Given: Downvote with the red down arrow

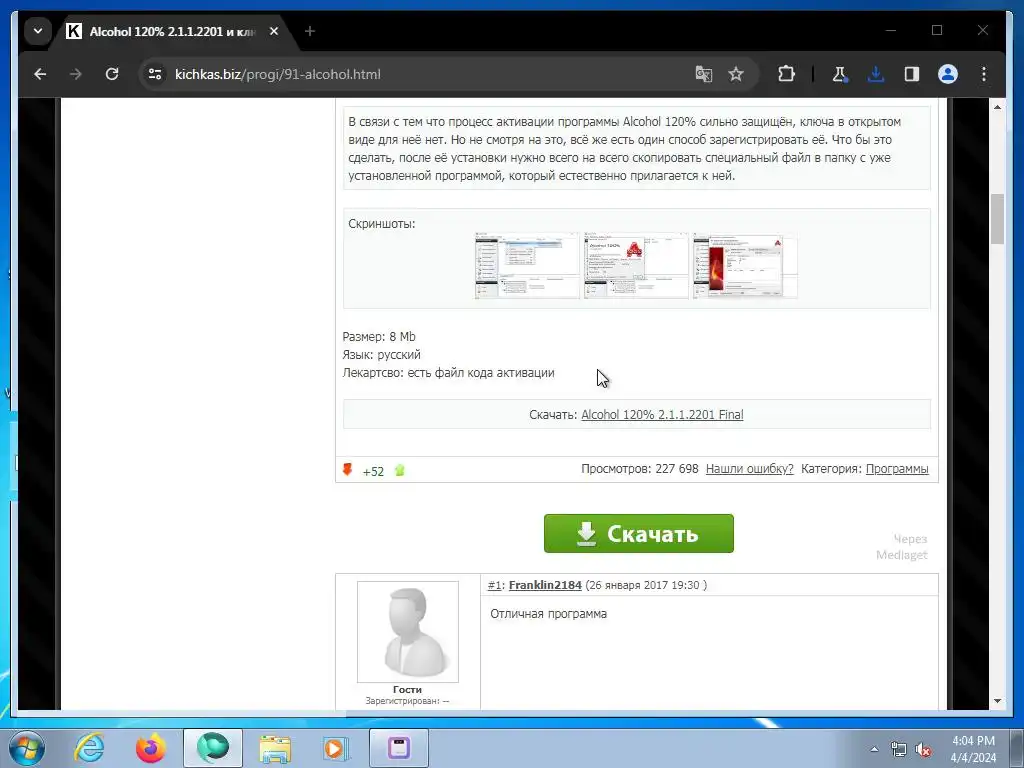Looking at the screenshot, I should (x=347, y=470).
